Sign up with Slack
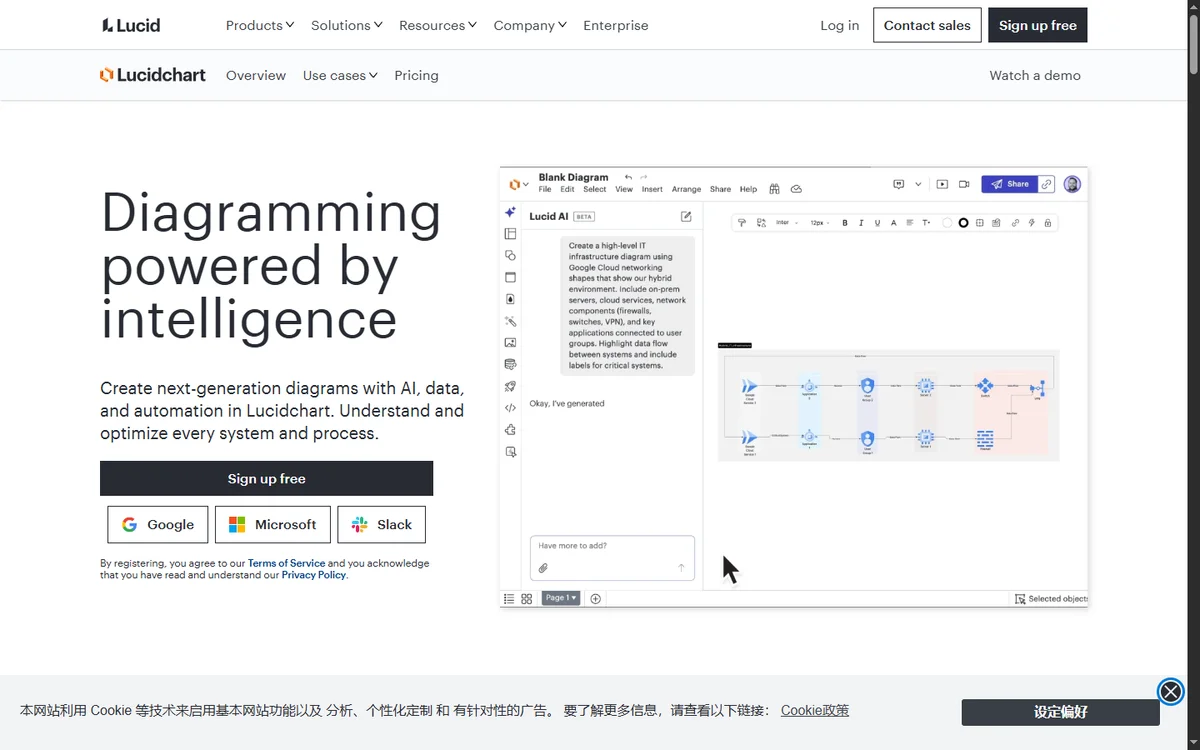Screen dimensions: 1200x750 (382, 524)
